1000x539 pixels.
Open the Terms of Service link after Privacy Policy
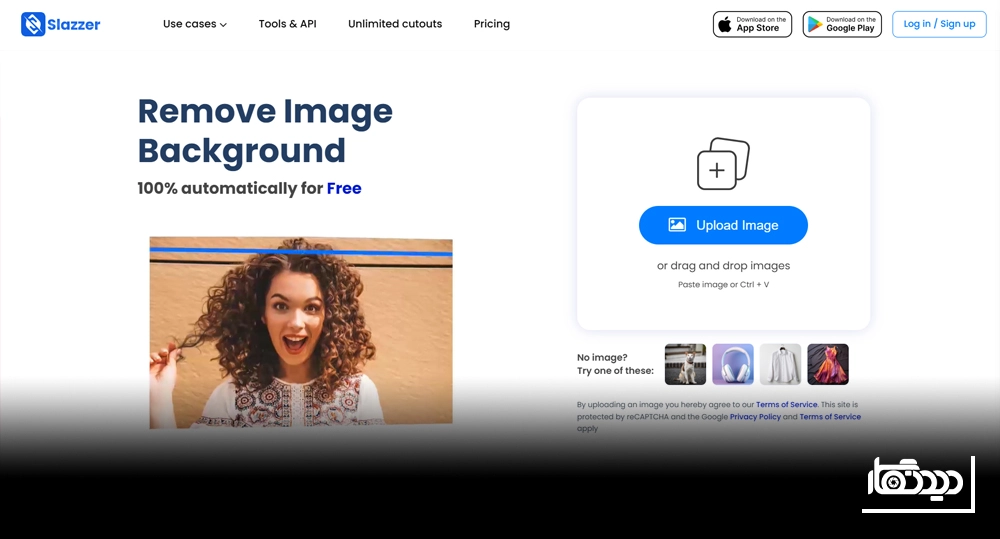point(830,417)
